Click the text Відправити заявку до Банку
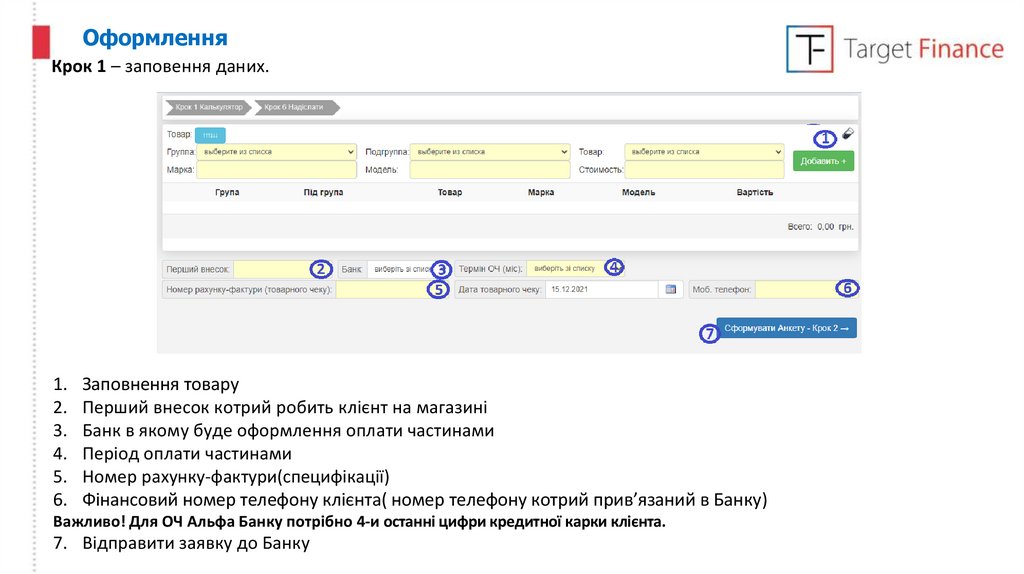 pyautogui.click(x=196, y=543)
